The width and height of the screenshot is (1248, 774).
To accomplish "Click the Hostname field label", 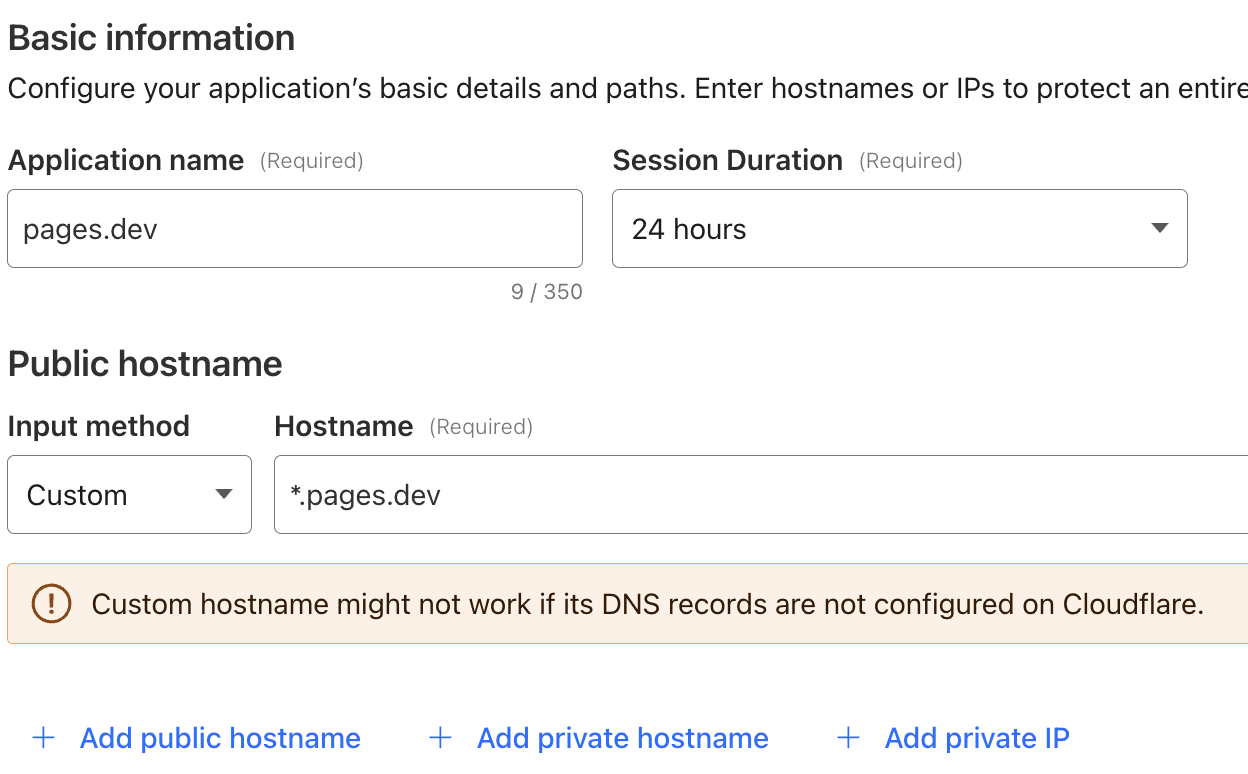I will pyautogui.click(x=343, y=427).
